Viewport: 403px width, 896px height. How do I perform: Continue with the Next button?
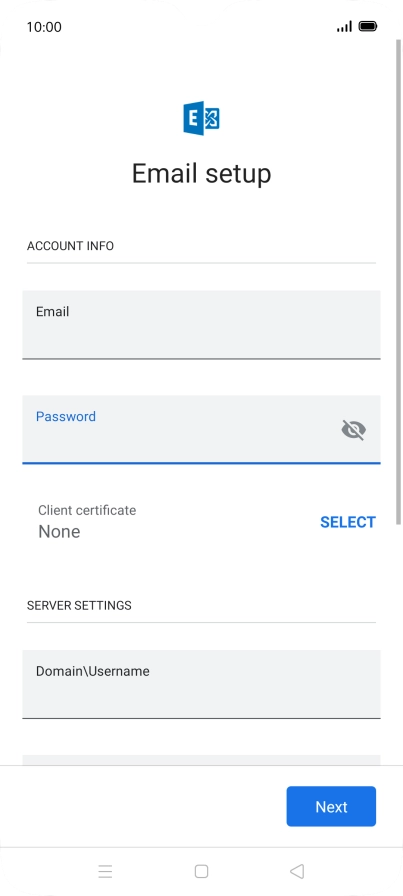[x=331, y=806]
